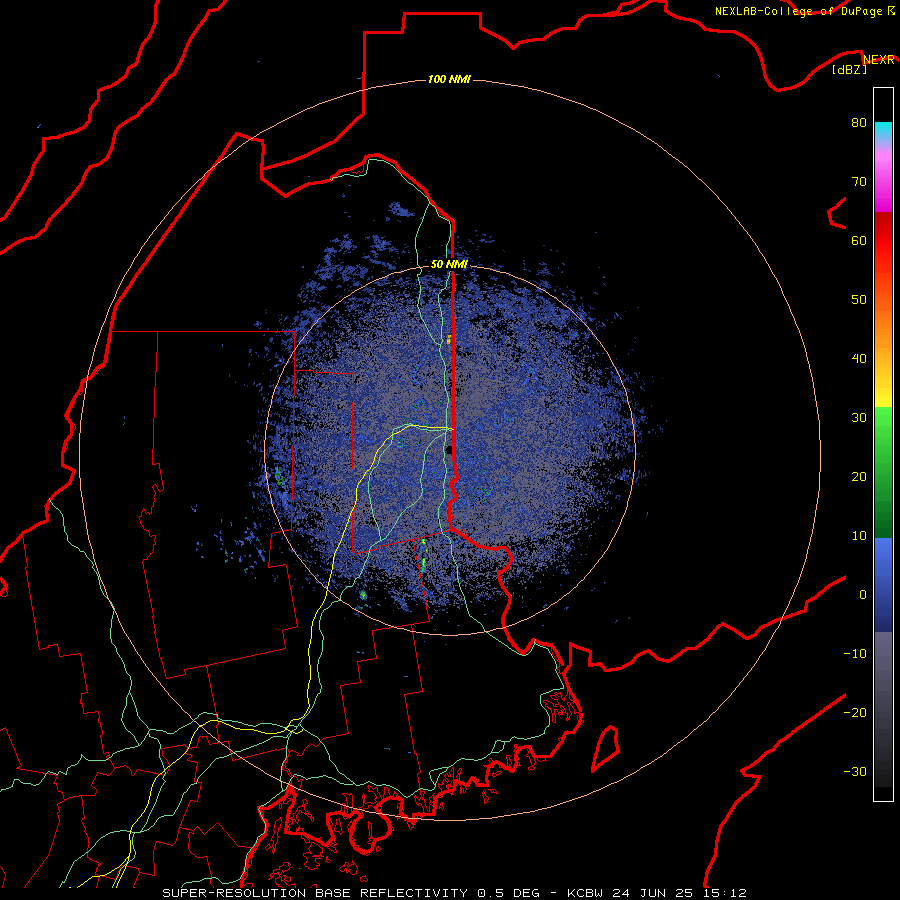The image size is (900, 900).
Task: Click the 30 value on the dBZ scale
Action: pos(859,418)
